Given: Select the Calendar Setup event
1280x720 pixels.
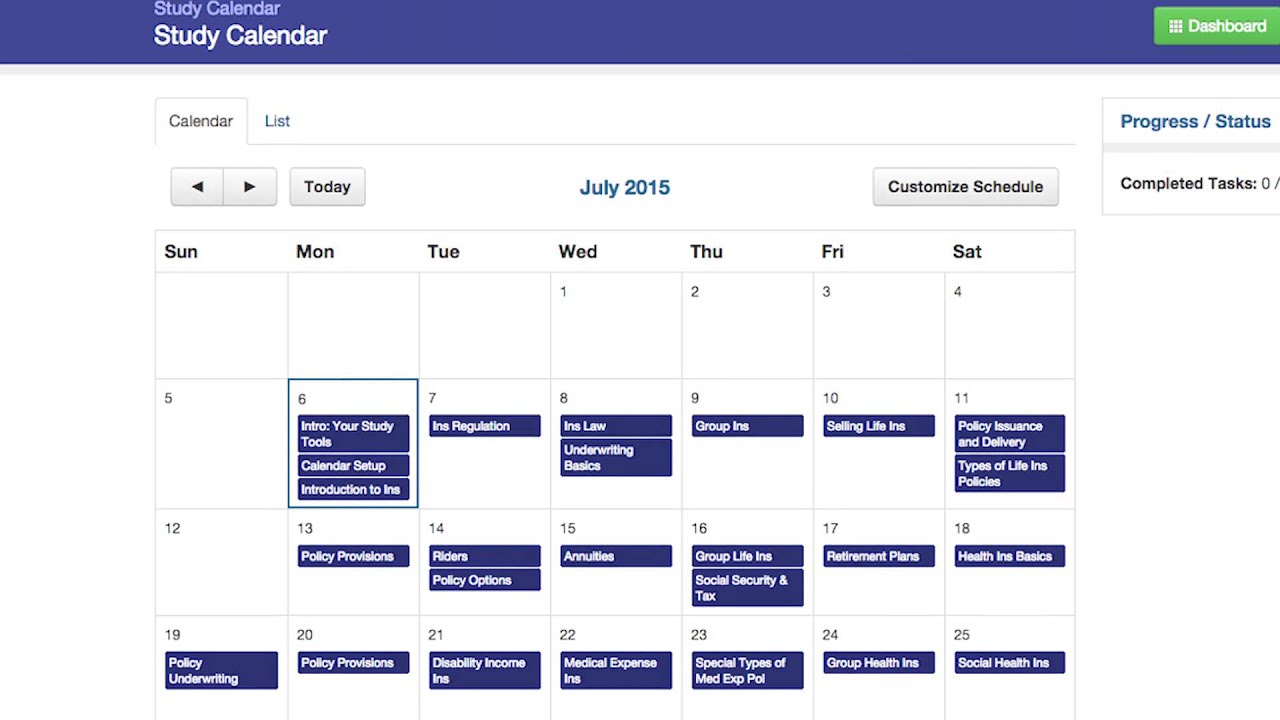Looking at the screenshot, I should click(353, 466).
